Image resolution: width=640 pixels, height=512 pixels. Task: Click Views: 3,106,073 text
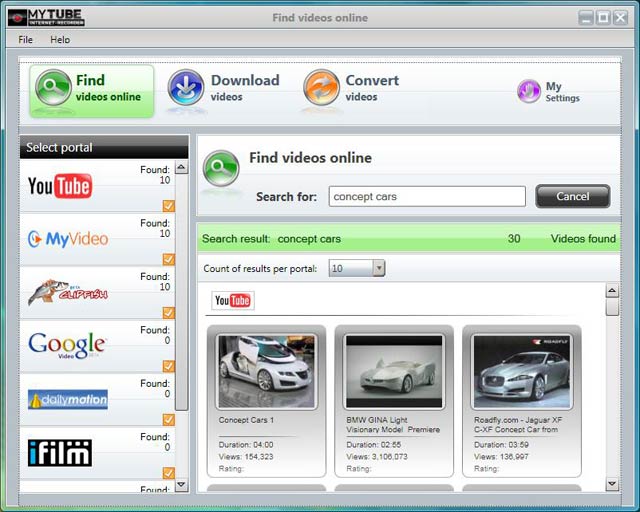377,456
